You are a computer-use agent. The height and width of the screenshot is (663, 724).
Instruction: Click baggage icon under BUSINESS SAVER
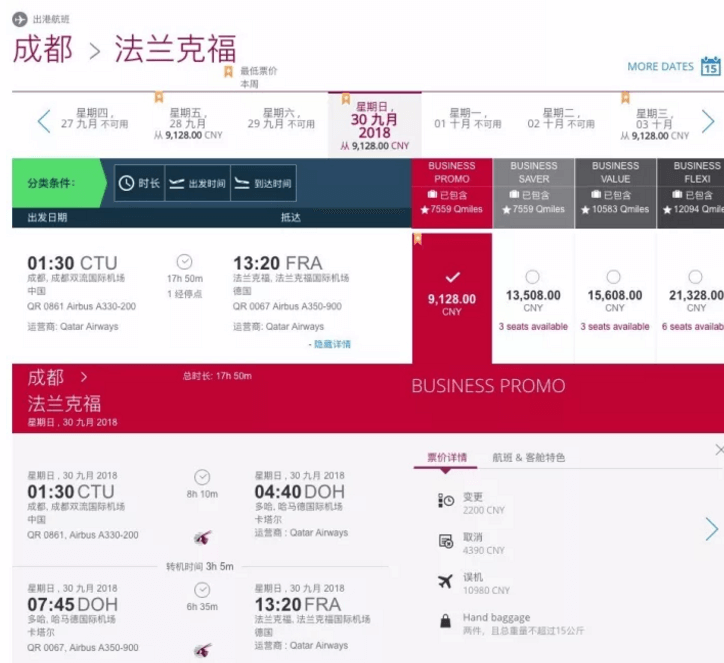(514, 194)
